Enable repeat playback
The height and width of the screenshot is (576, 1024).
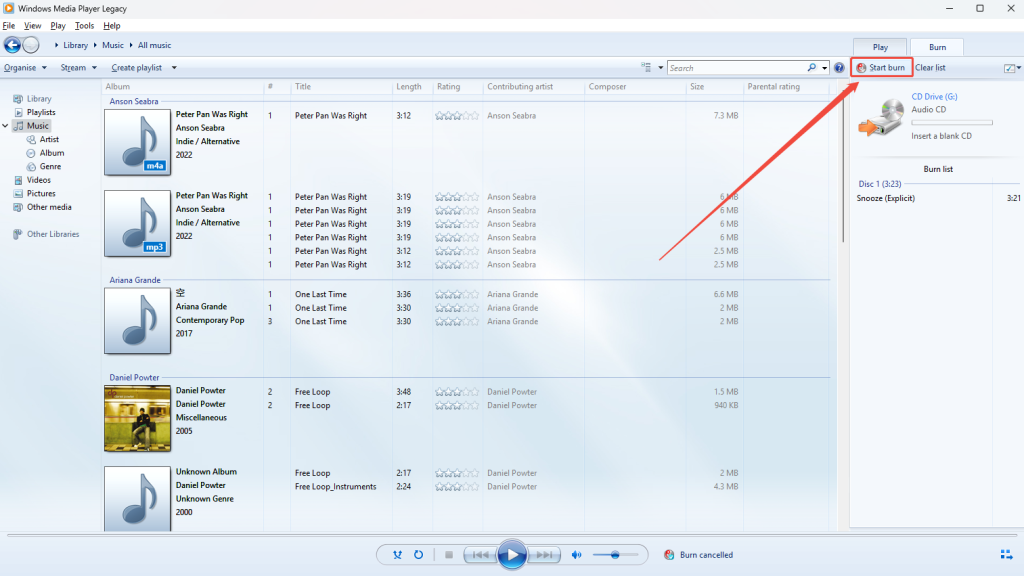[x=417, y=555]
